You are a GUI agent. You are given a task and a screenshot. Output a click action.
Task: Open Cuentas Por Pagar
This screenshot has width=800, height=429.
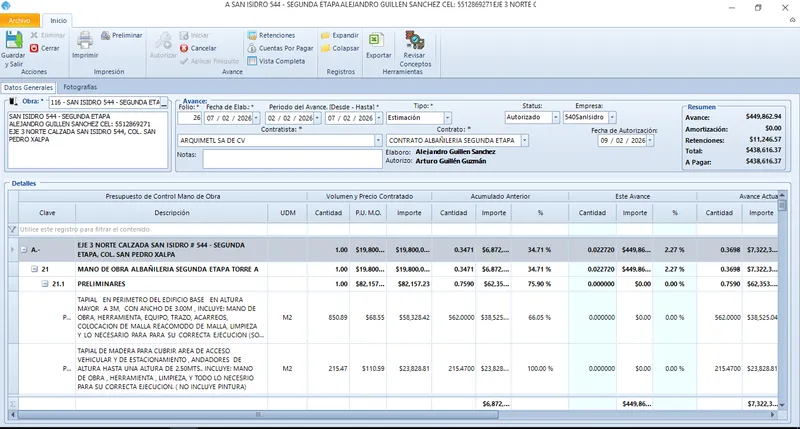click(280, 48)
